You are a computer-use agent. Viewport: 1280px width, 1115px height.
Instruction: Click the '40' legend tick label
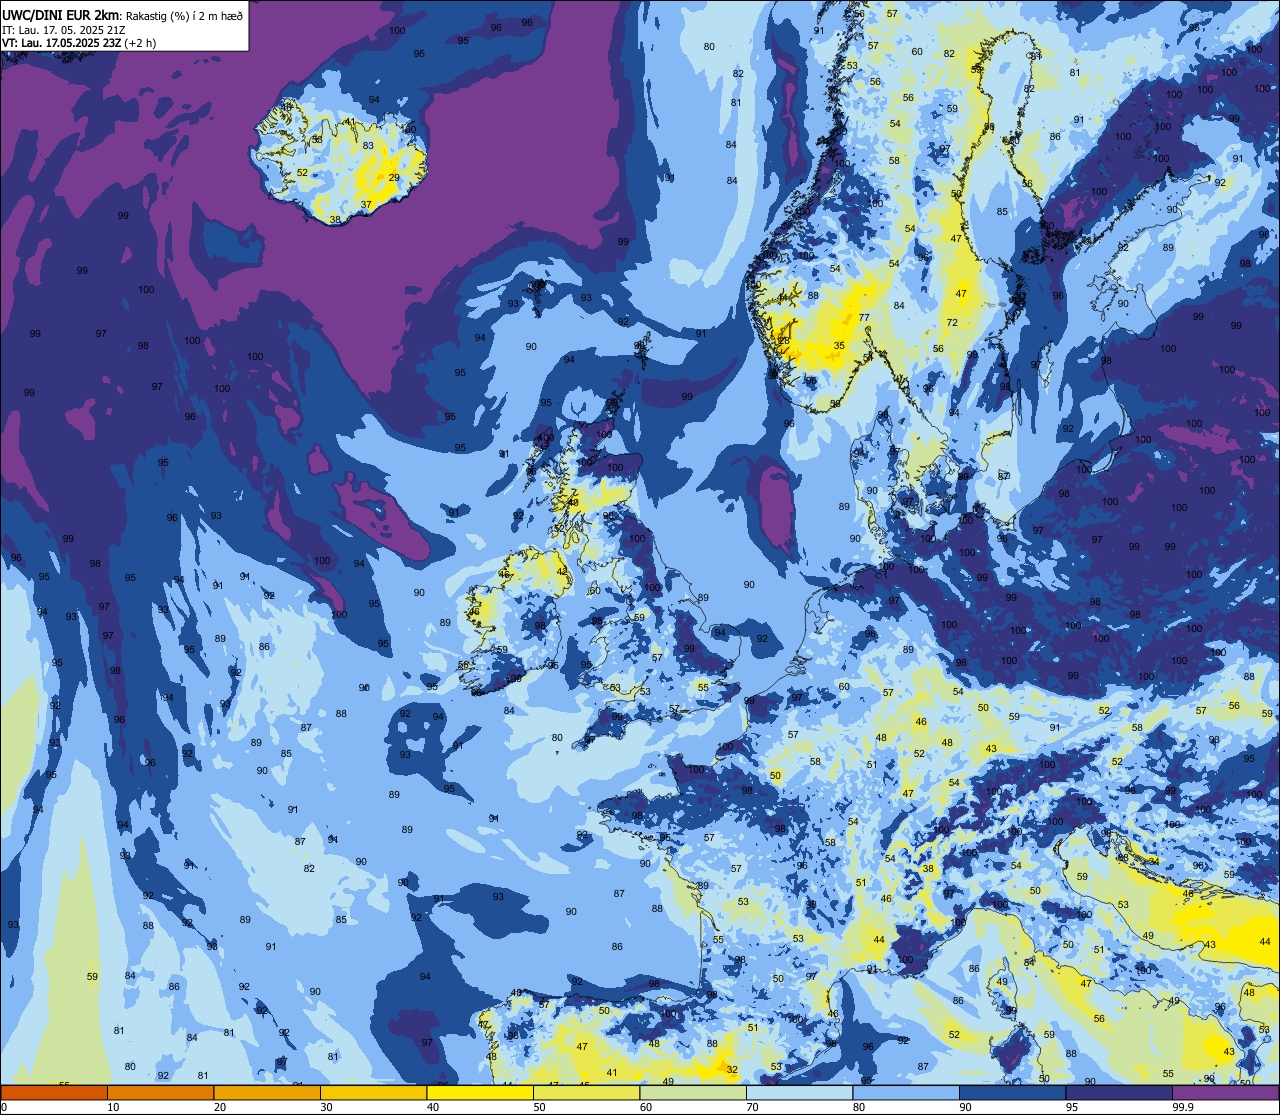(433, 1107)
